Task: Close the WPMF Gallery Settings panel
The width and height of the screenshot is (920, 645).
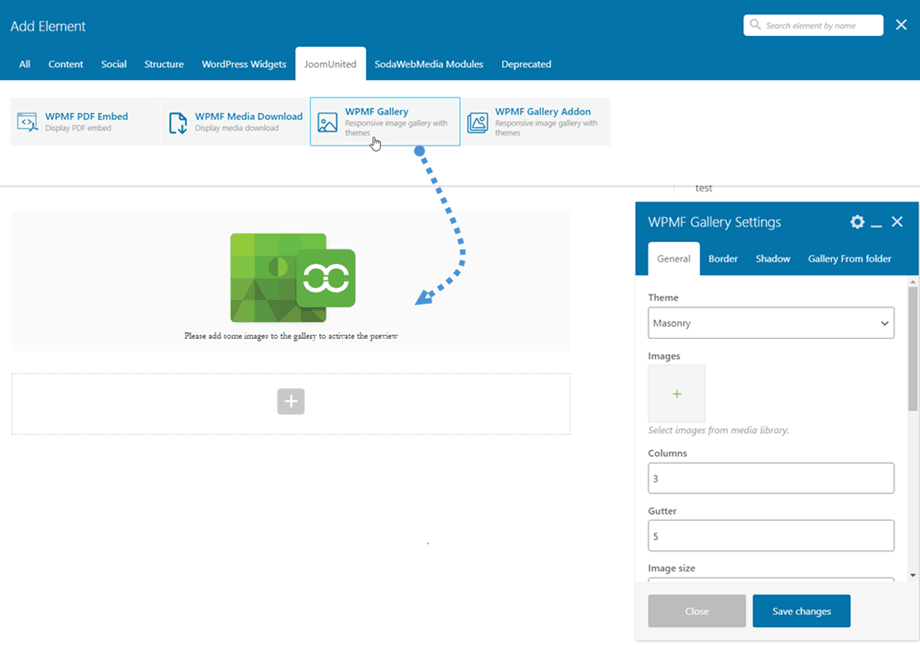Action: click(x=897, y=222)
